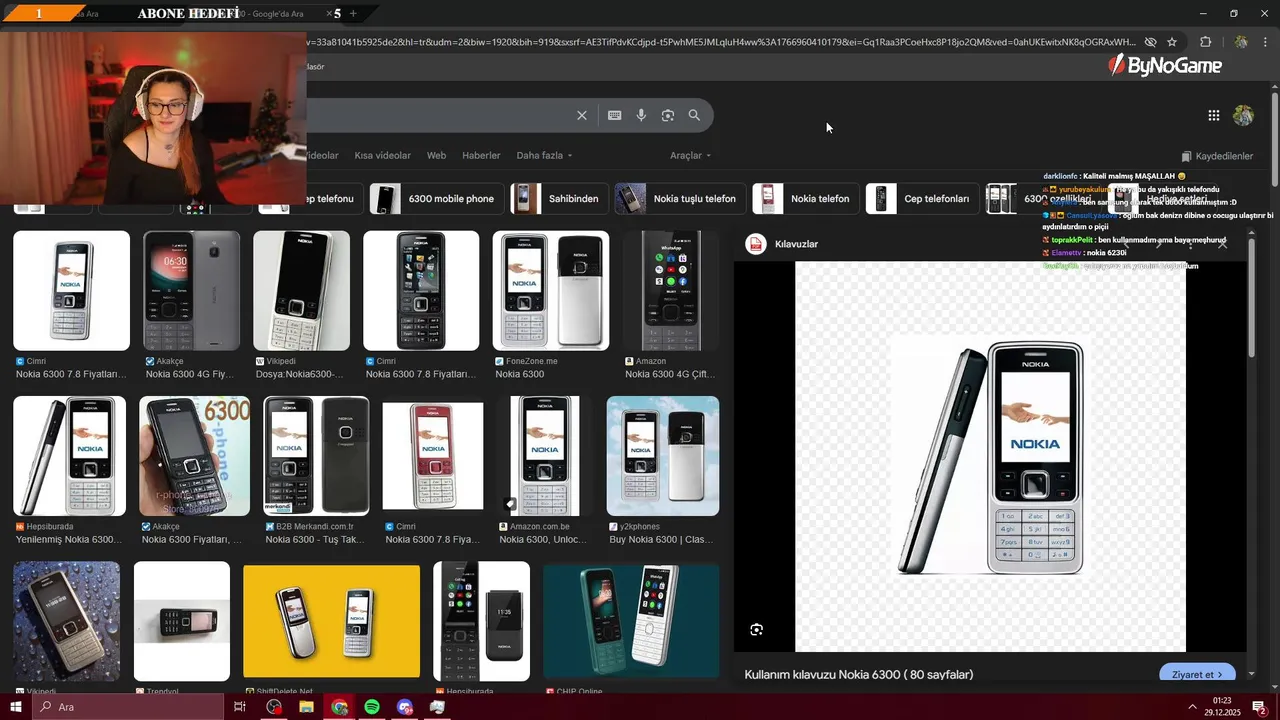Open Discord from the taskbar
The image size is (1280, 720).
[404, 707]
